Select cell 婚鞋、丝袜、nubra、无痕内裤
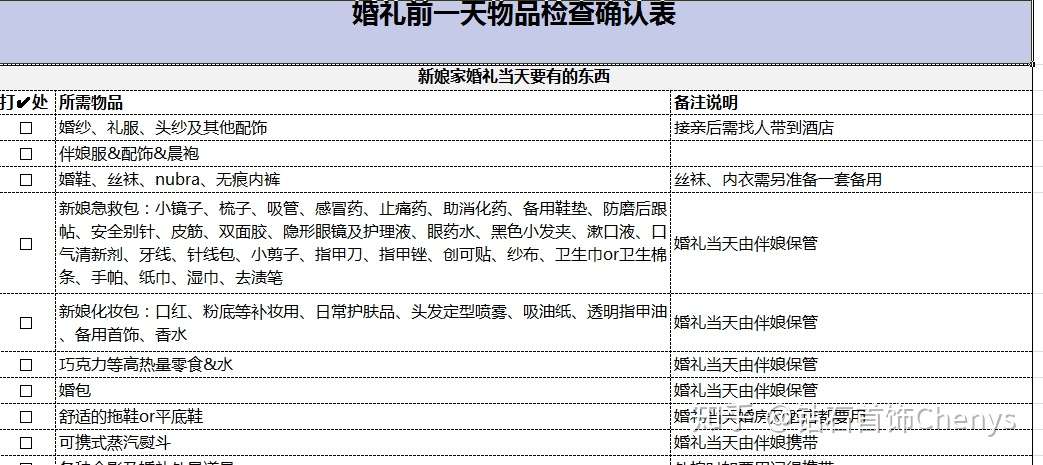This screenshot has height=465, width=1043. pyautogui.click(x=363, y=180)
